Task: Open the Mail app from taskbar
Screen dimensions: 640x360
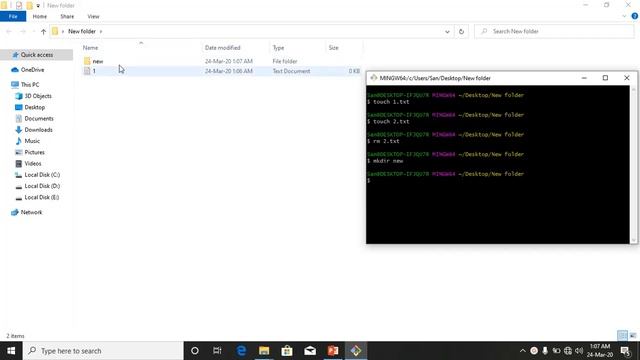Action: pos(310,351)
